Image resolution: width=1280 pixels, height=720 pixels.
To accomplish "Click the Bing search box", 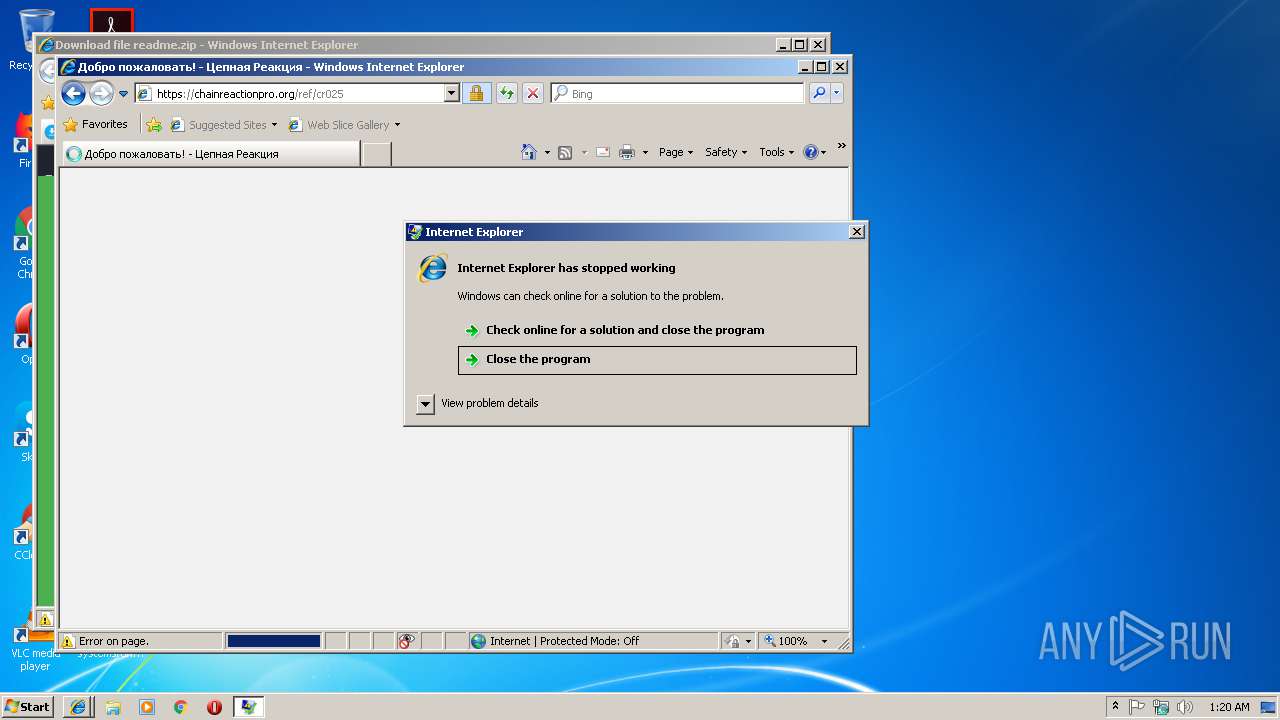I will pyautogui.click(x=677, y=94).
